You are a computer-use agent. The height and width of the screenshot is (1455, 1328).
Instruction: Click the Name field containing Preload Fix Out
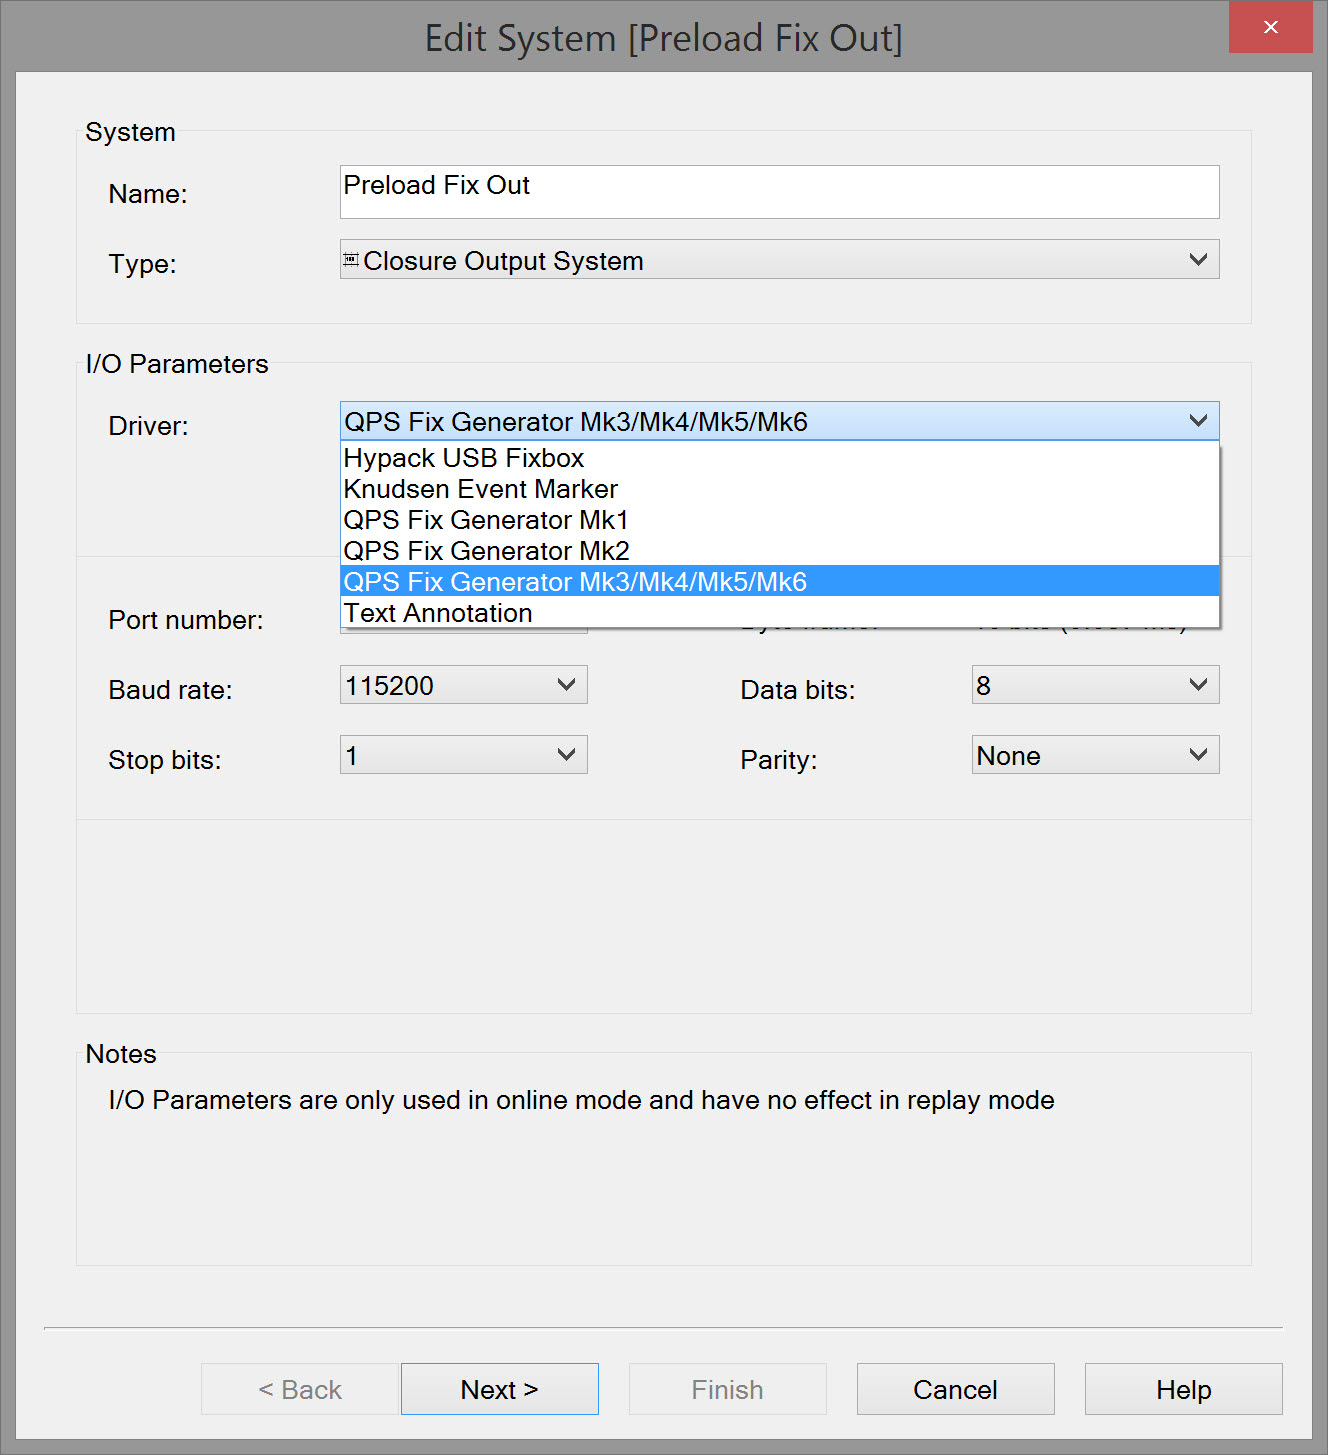tap(778, 192)
